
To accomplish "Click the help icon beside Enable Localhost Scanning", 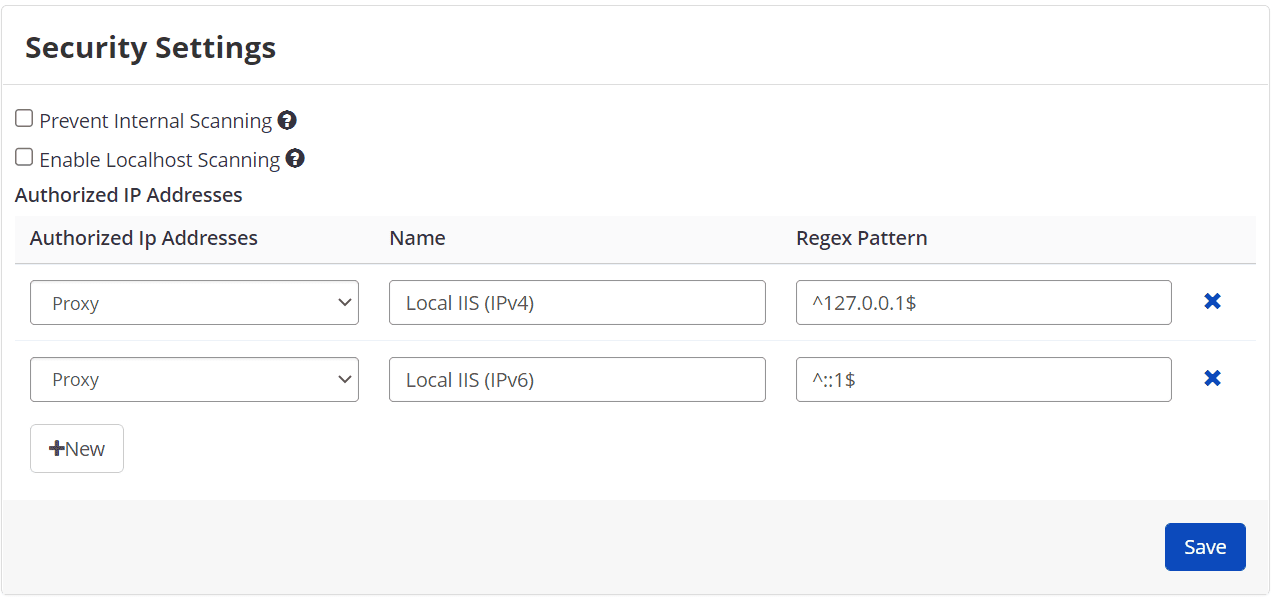I will [x=295, y=158].
